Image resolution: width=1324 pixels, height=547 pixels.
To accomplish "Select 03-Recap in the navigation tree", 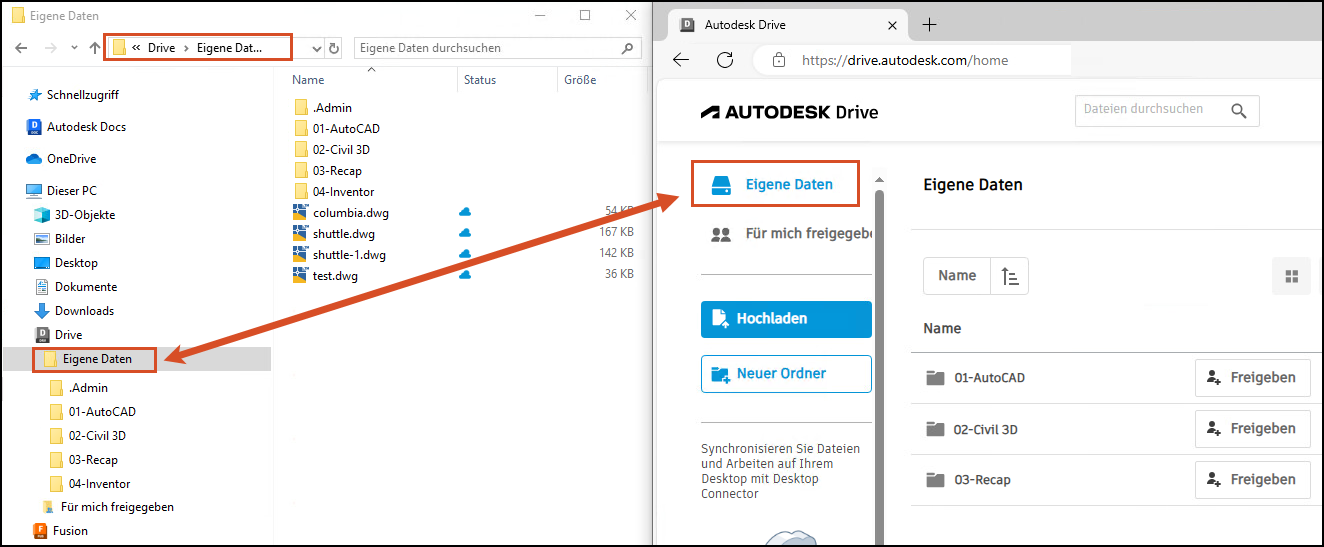I will pos(84,460).
